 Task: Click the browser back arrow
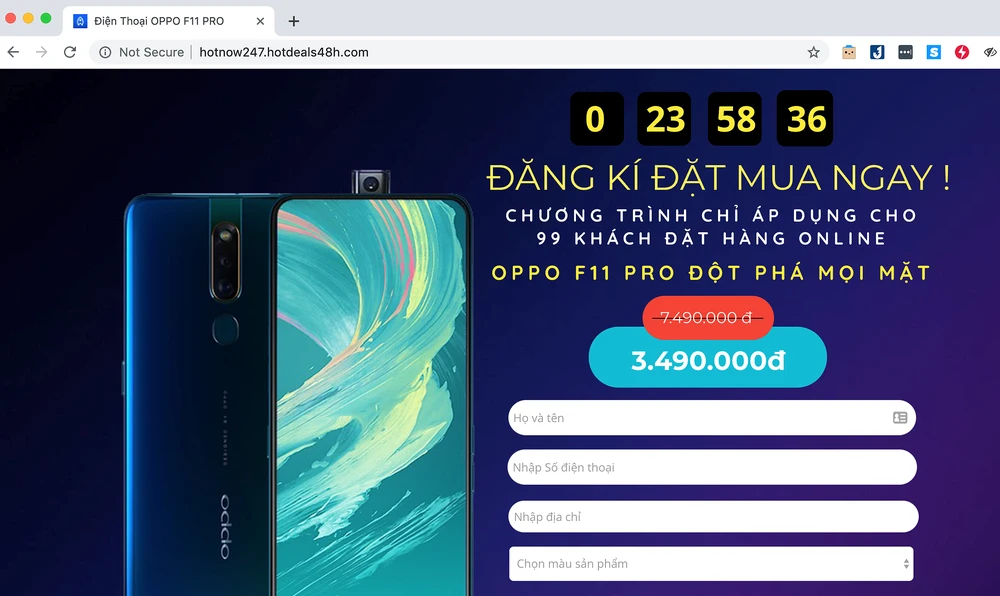[x=13, y=52]
